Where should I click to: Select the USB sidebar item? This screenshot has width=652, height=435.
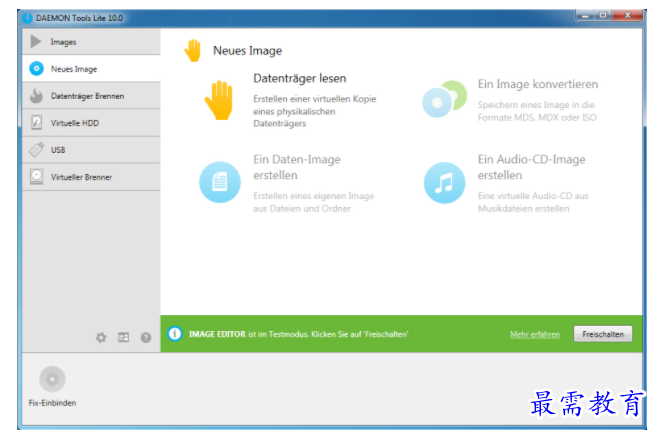91,150
